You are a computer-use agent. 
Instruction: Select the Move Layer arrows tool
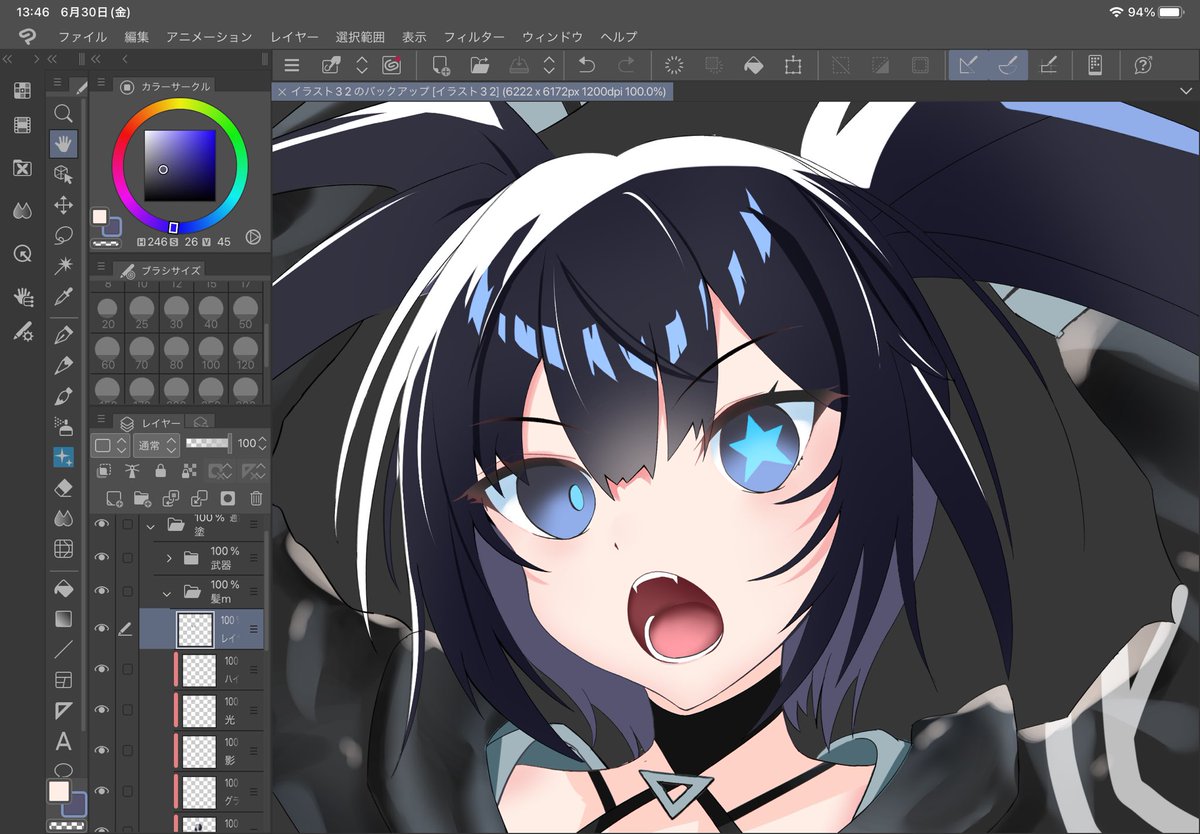(63, 205)
